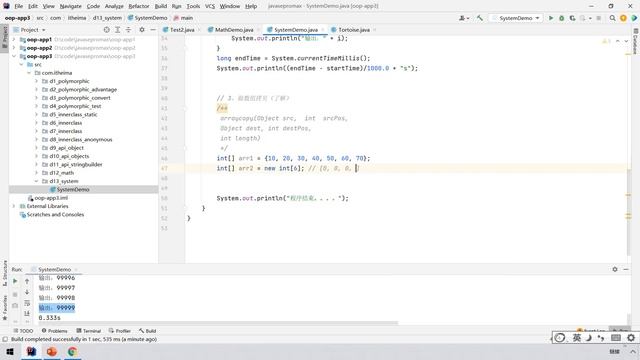Open Favorites side tool window
This screenshot has width=640, height=360.
[4, 308]
